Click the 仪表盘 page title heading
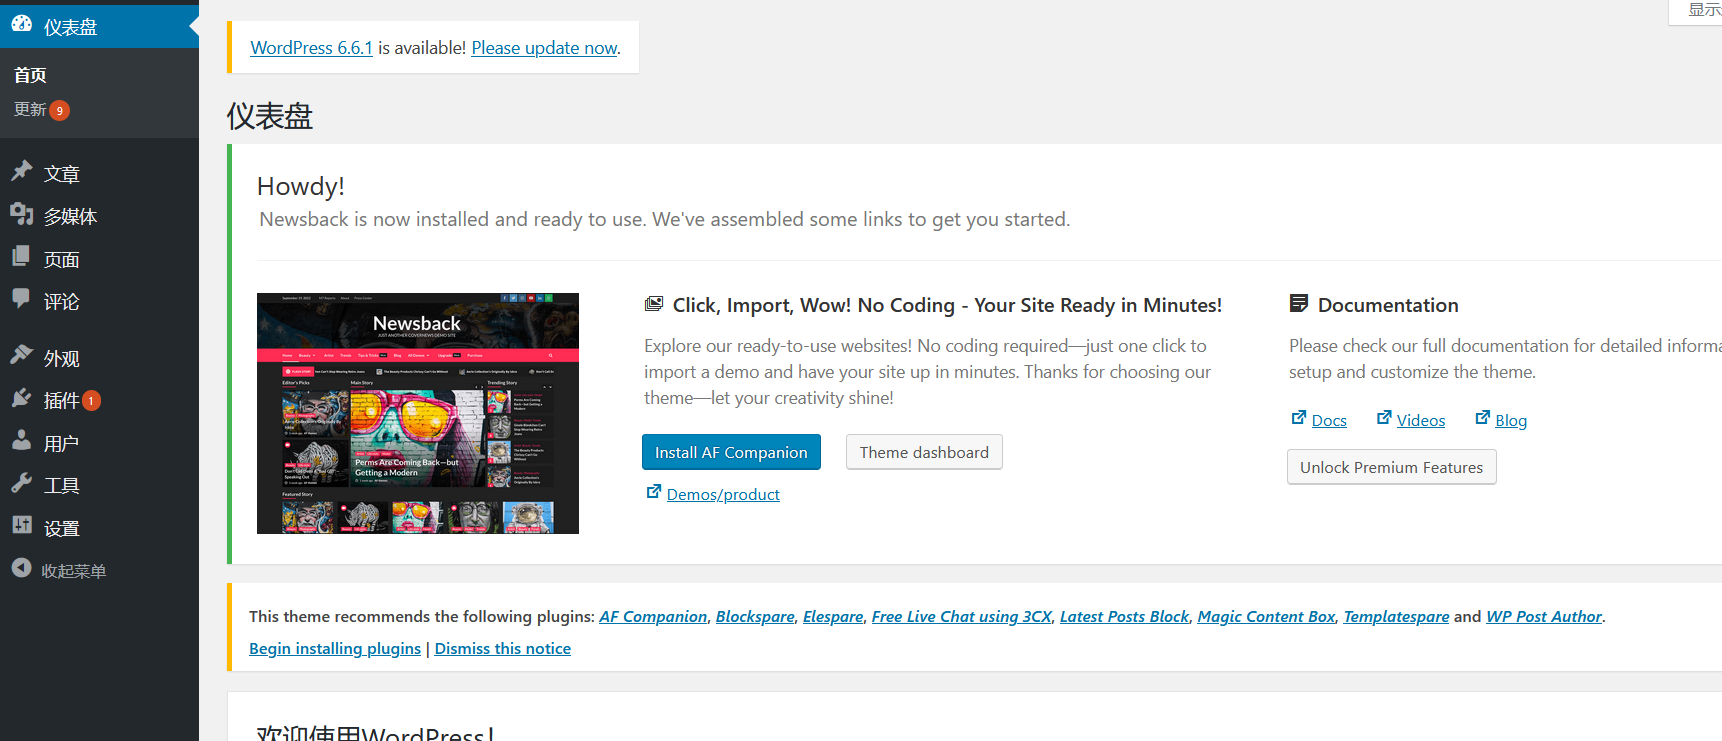Image resolution: width=1722 pixels, height=741 pixels. (270, 116)
